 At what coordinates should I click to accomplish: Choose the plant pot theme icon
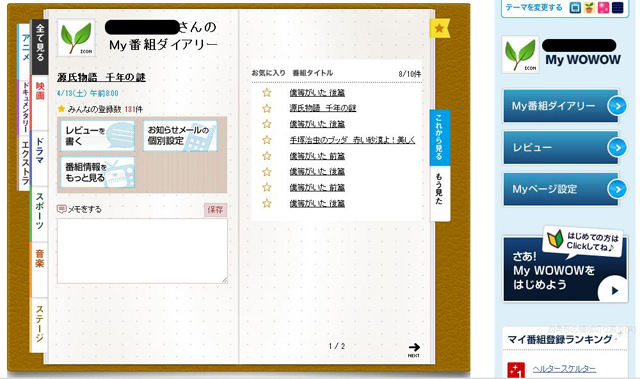589,8
